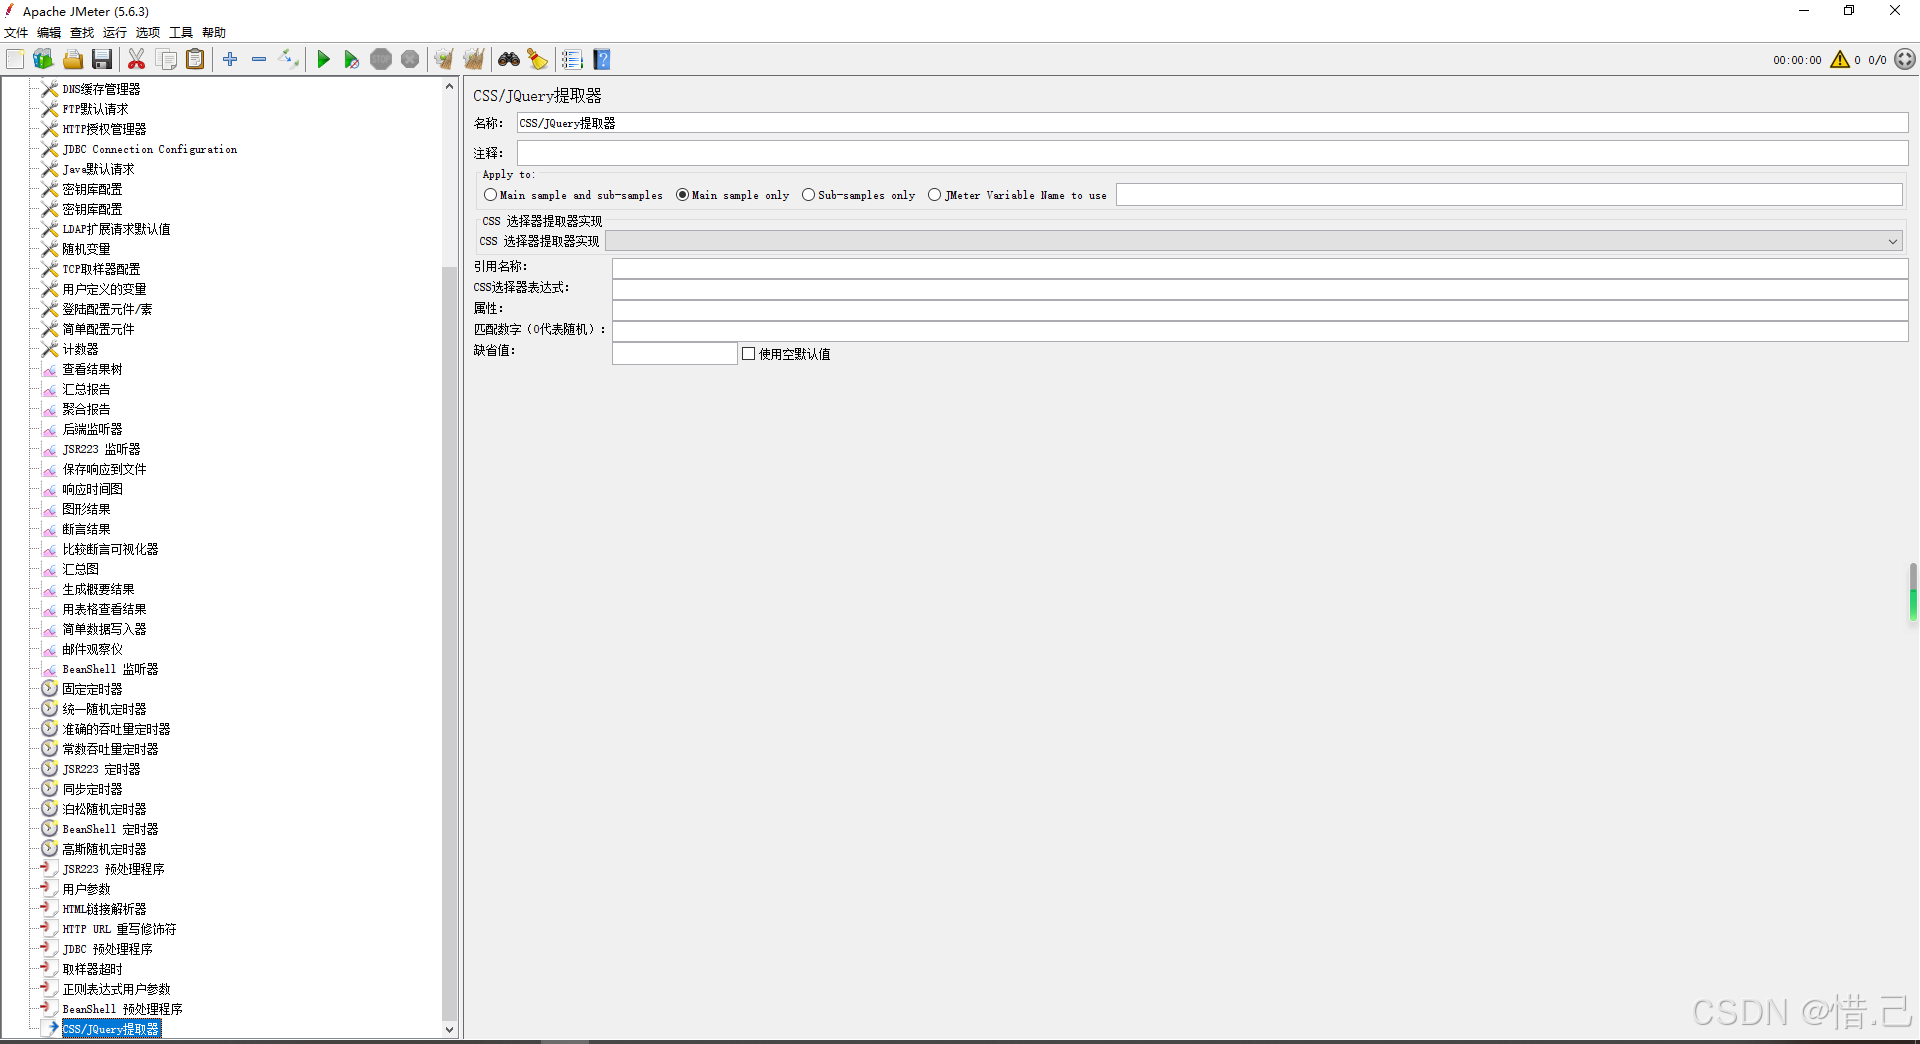Focus the 属性 field
Image resolution: width=1920 pixels, height=1044 pixels.
[x=1260, y=309]
